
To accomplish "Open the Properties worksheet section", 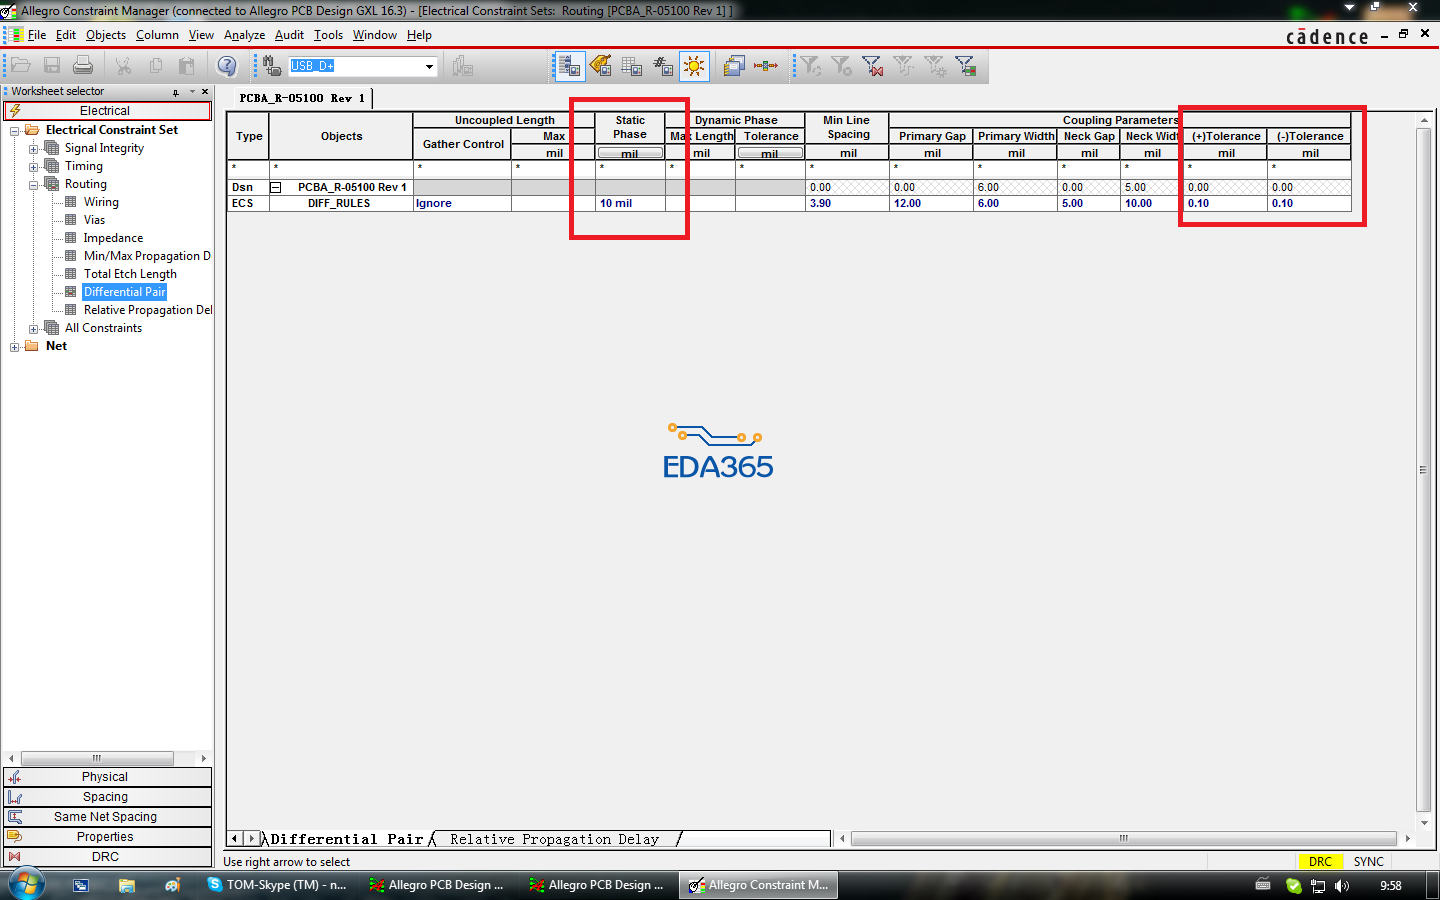I will (107, 837).
